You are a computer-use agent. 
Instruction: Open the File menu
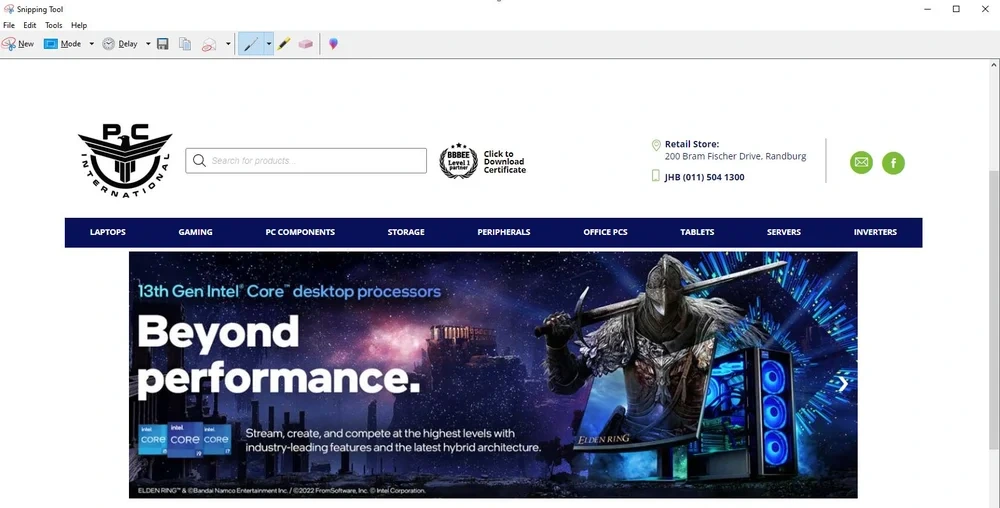click(x=9, y=25)
